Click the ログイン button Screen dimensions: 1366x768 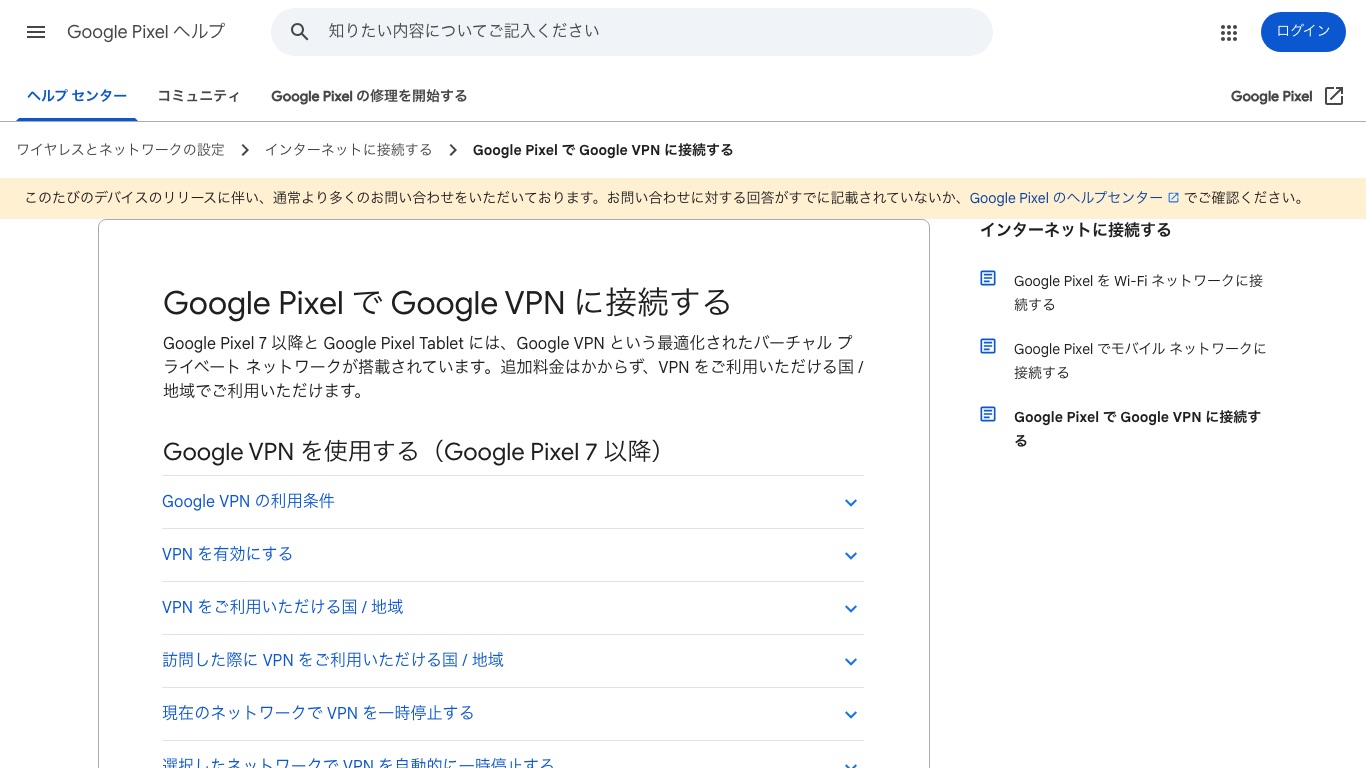tap(1303, 32)
